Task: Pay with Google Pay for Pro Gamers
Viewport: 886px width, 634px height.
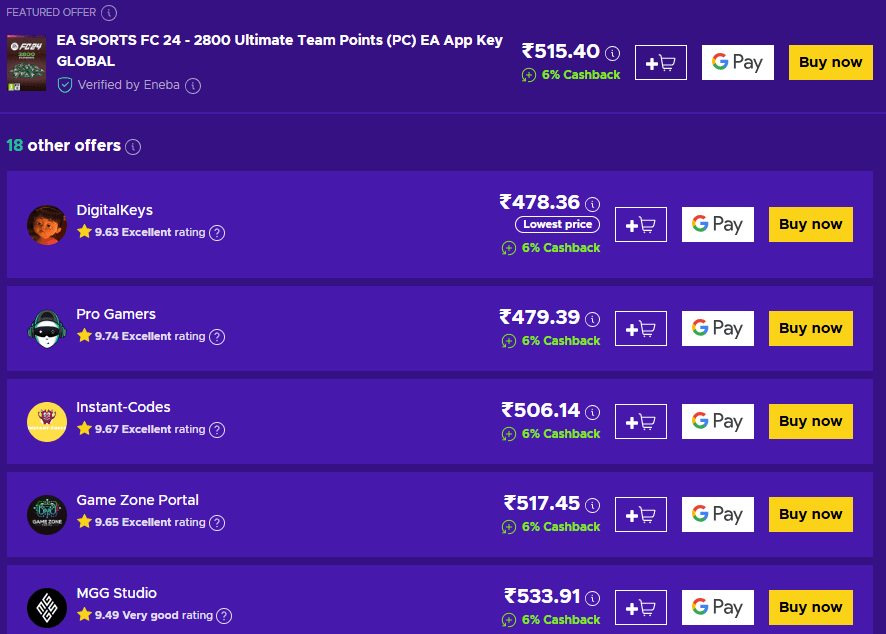Action: [717, 329]
